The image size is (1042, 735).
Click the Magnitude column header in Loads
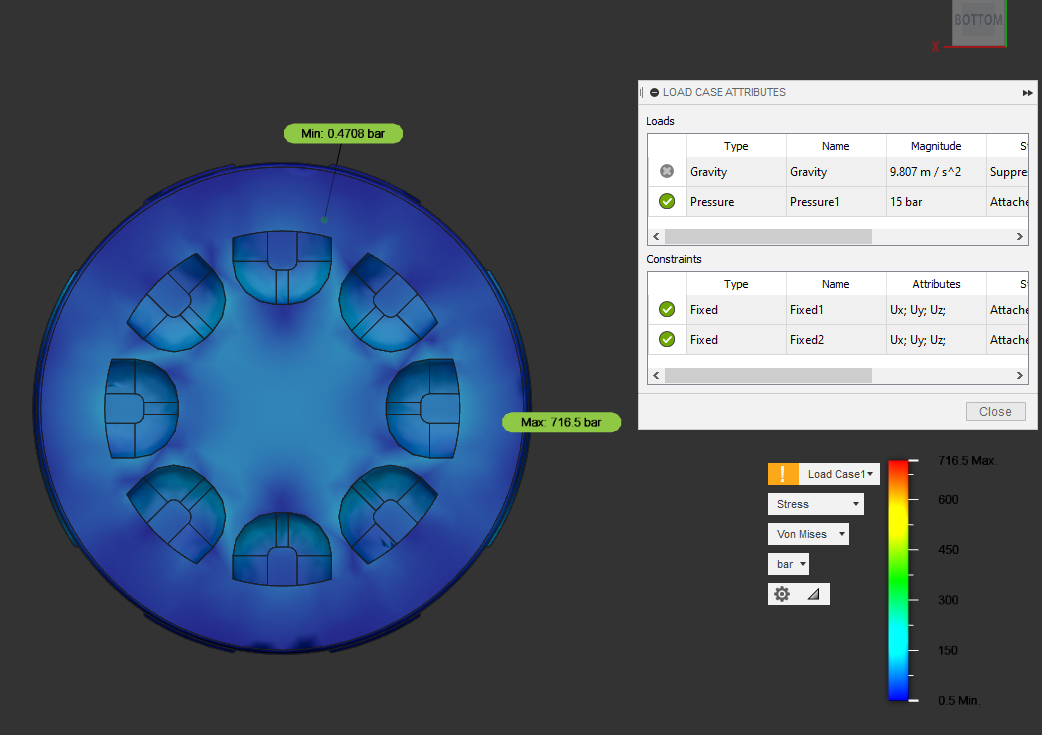936,146
